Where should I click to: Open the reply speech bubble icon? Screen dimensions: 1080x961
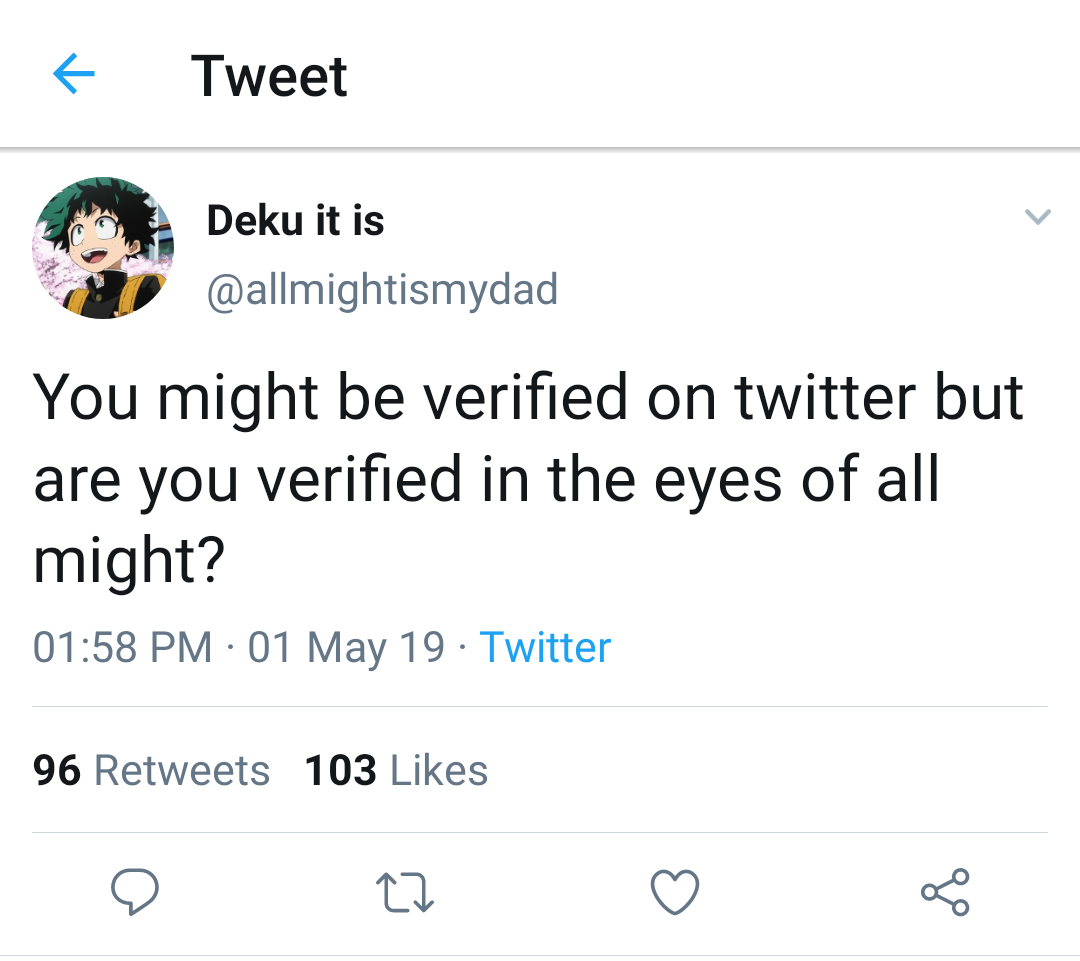135,891
